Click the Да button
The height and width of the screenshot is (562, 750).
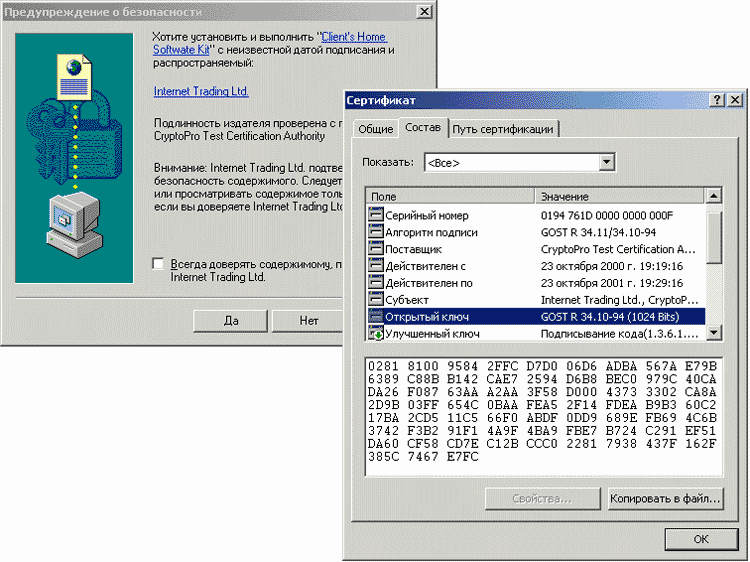[231, 320]
